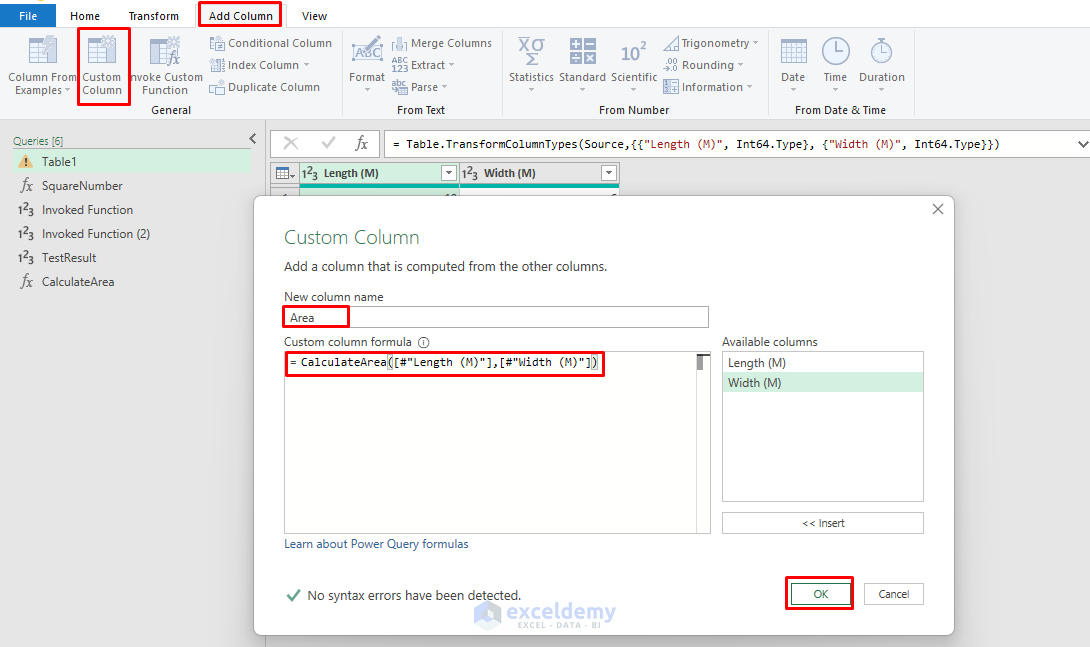The width and height of the screenshot is (1090, 647).
Task: Expand the Rounding dropdown arrow
Action: pos(740,65)
